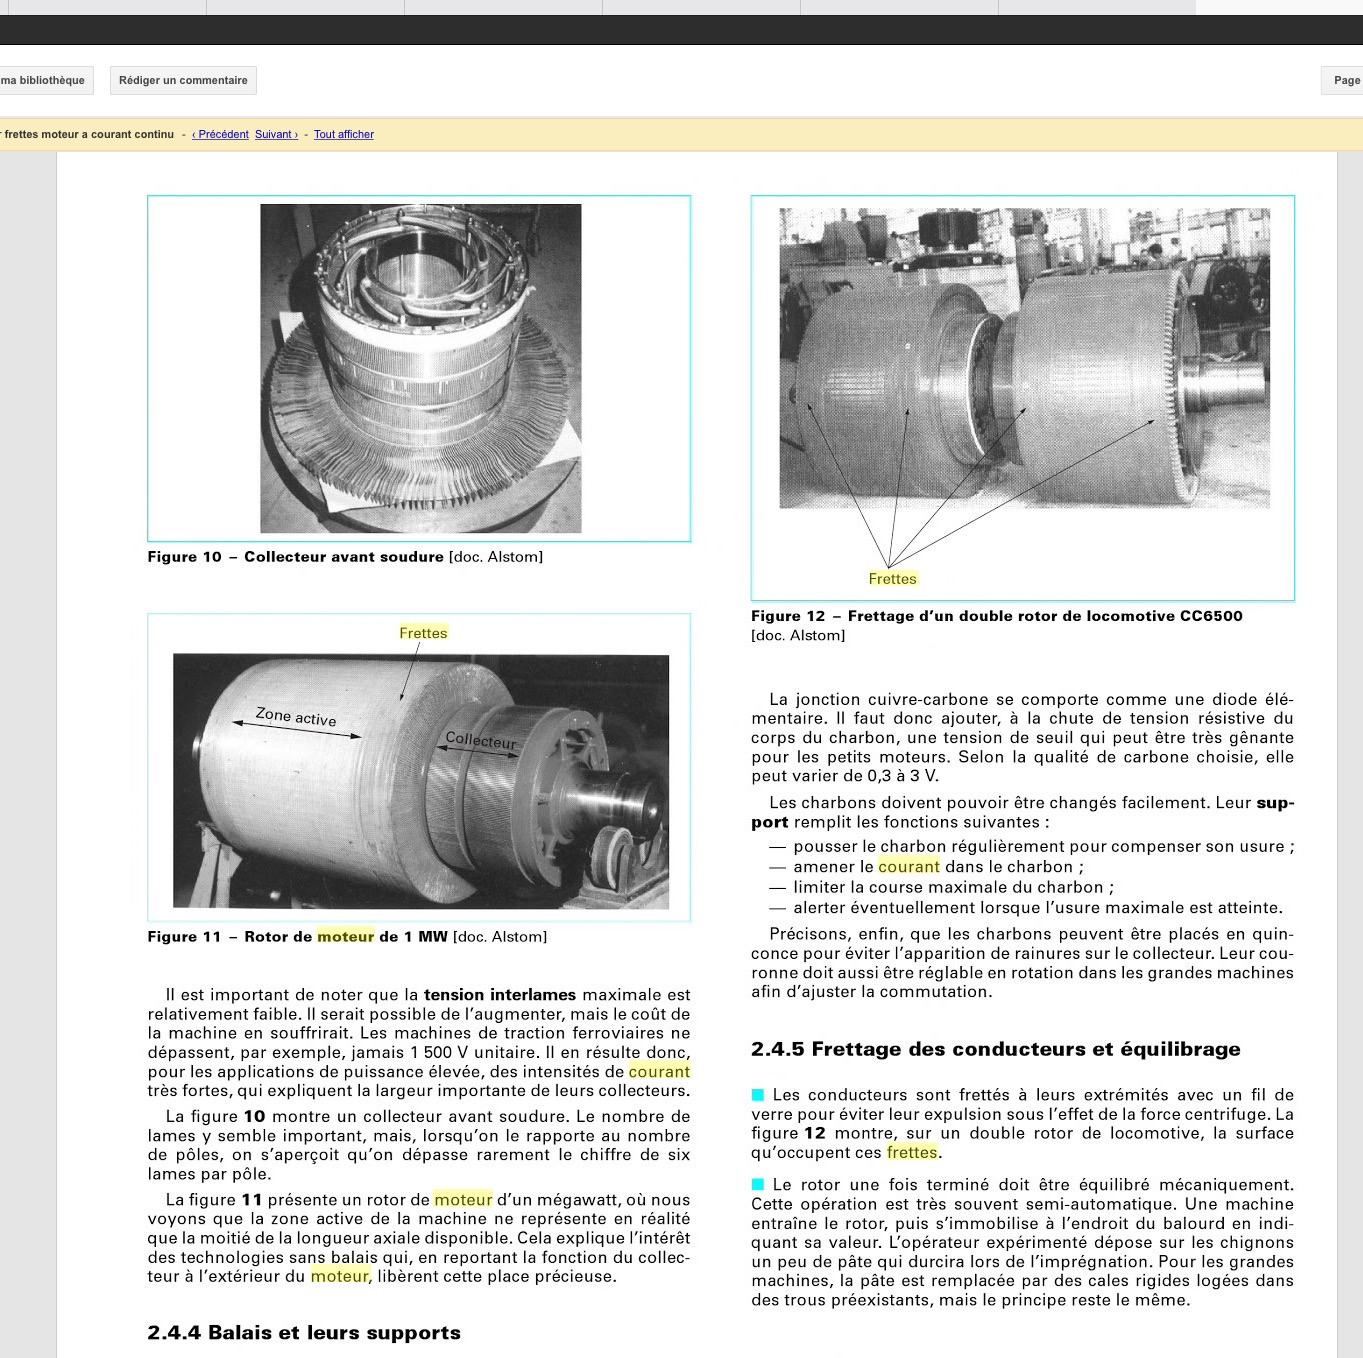Viewport: 1363px width, 1358px height.
Task: Jump to the 'Suivant' search result
Action: click(x=276, y=134)
